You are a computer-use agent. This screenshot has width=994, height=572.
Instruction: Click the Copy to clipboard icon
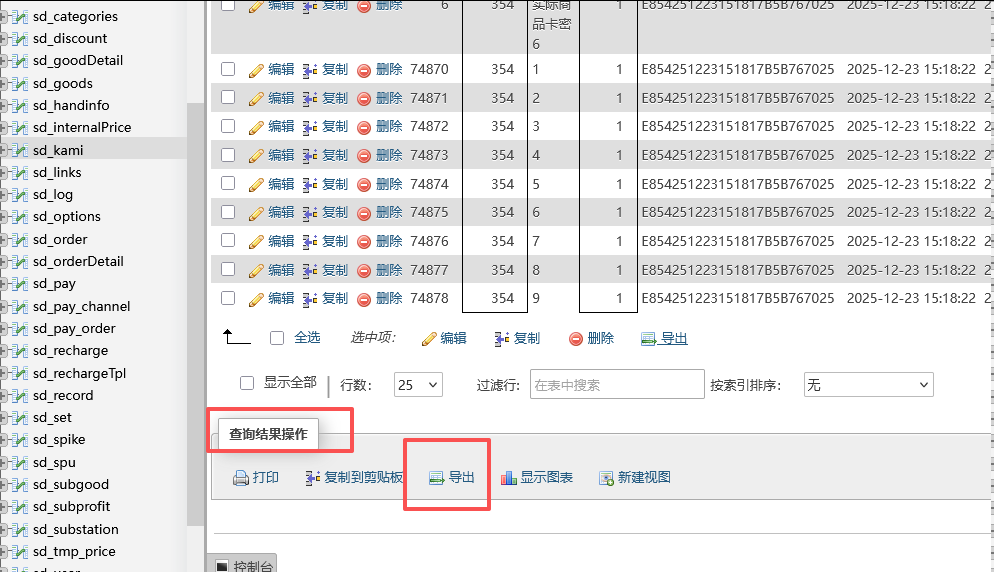pyautogui.click(x=312, y=478)
